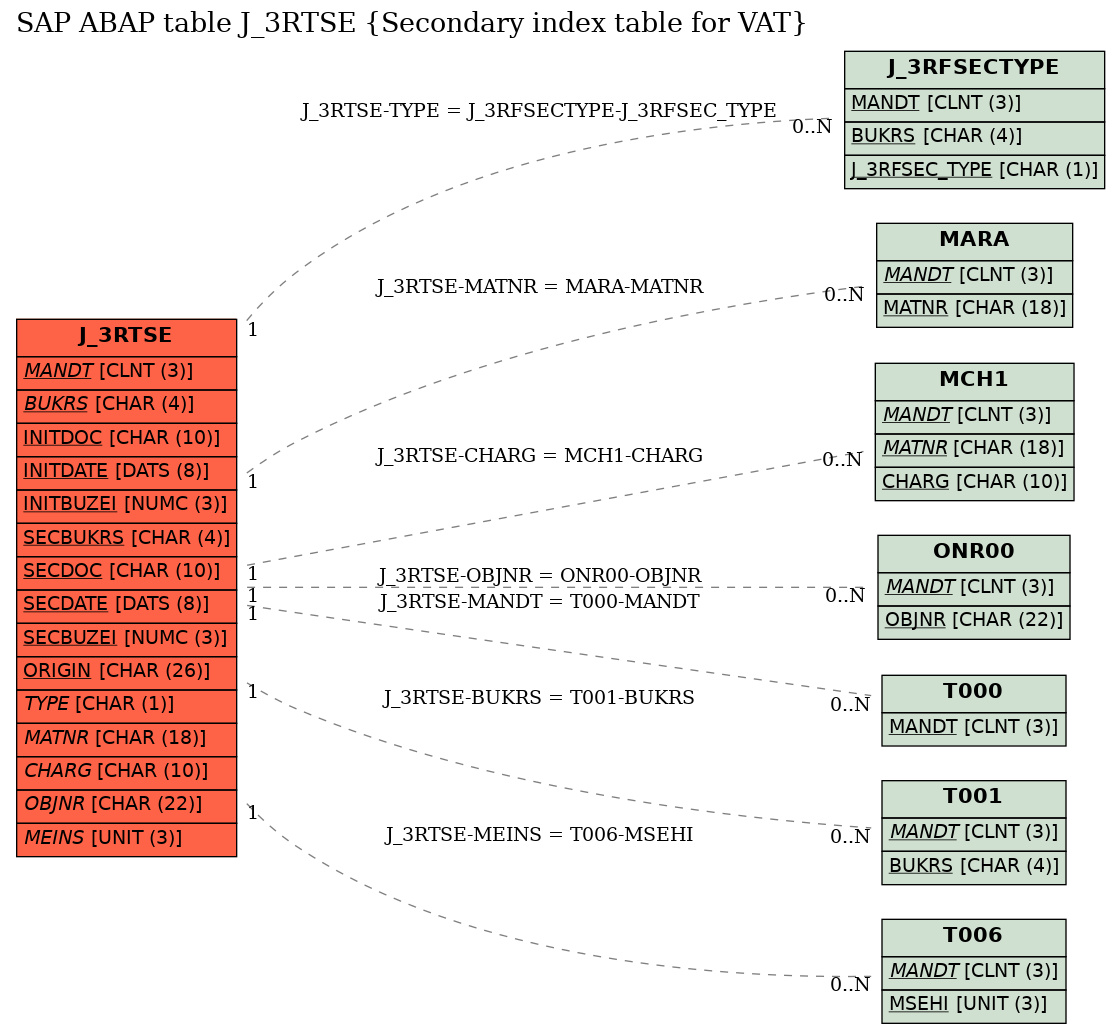Click relation label J_3RTSE-OBJNR = ONR00-OBJNR

[x=539, y=576]
